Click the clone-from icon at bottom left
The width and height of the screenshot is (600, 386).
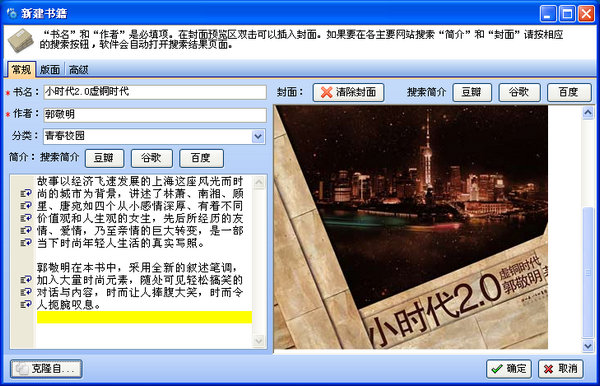click(22, 369)
